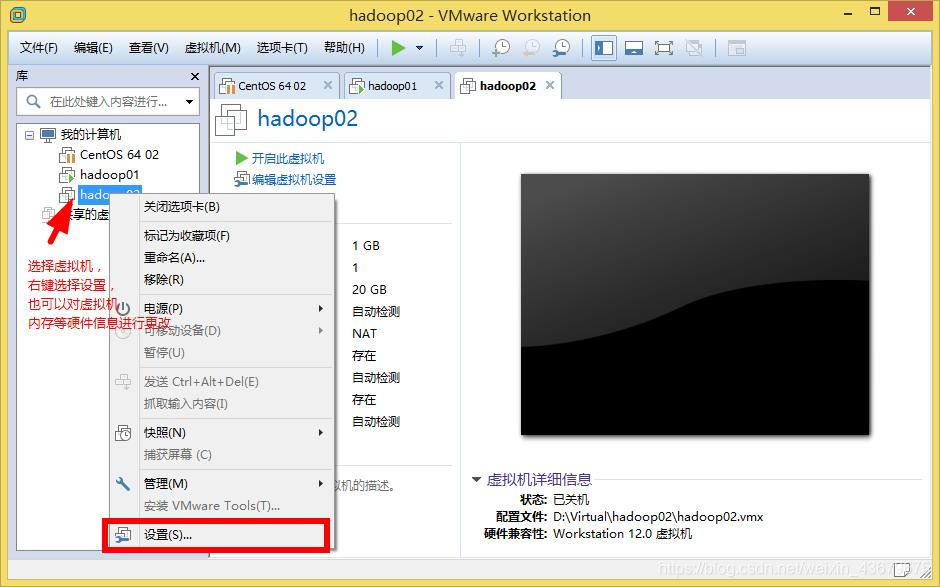Screen dimensions: 940x587
Task: Click the VMware app icon in title bar
Action: tap(19, 15)
